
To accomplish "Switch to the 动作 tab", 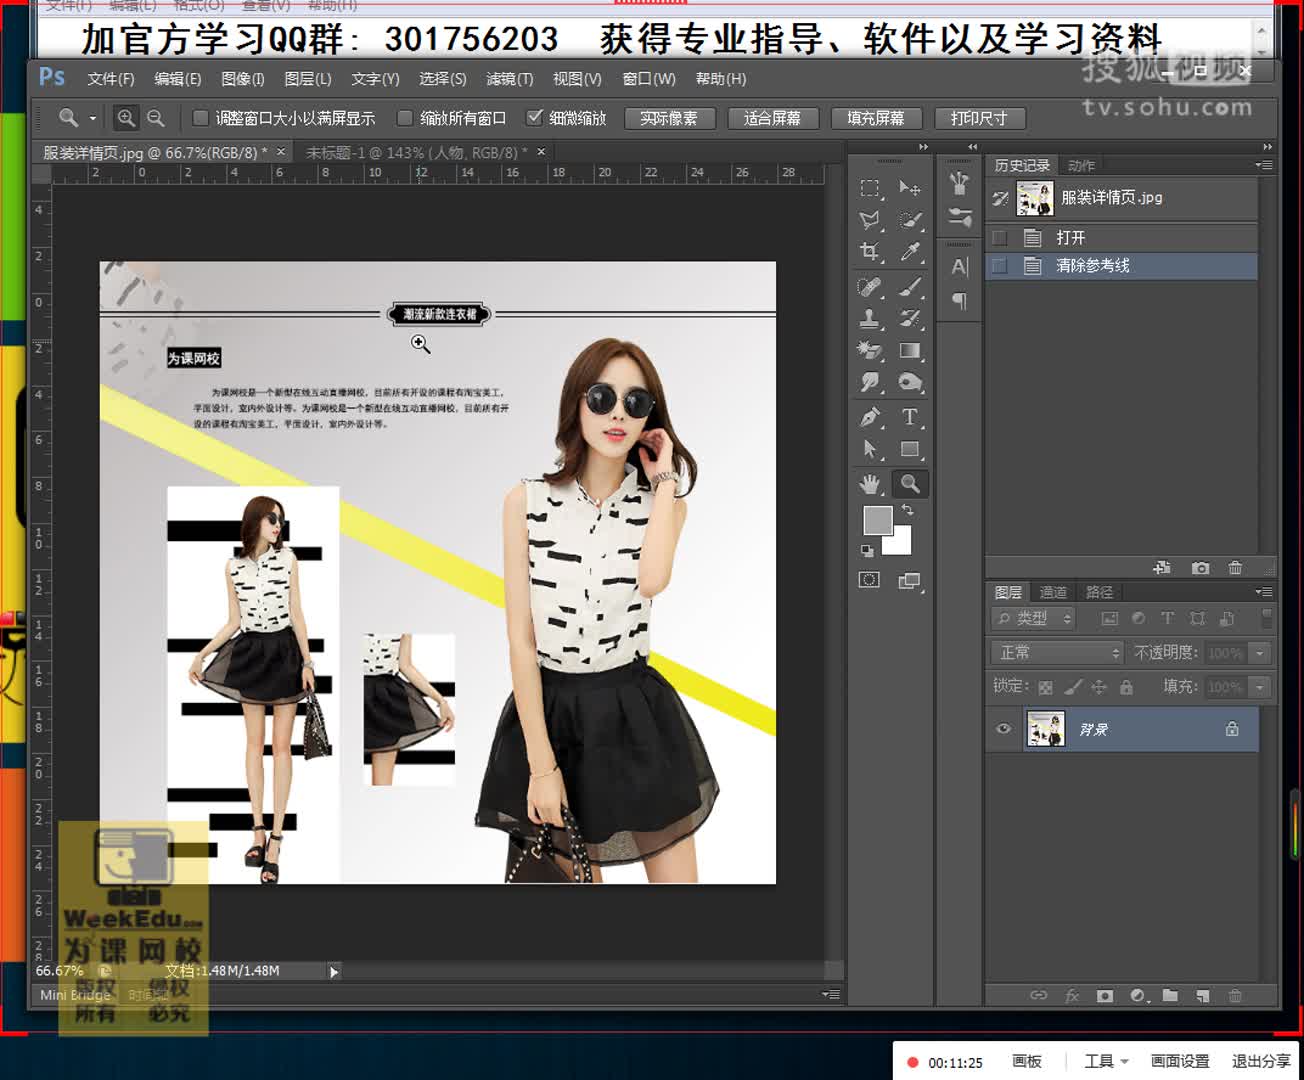I will [x=1082, y=166].
